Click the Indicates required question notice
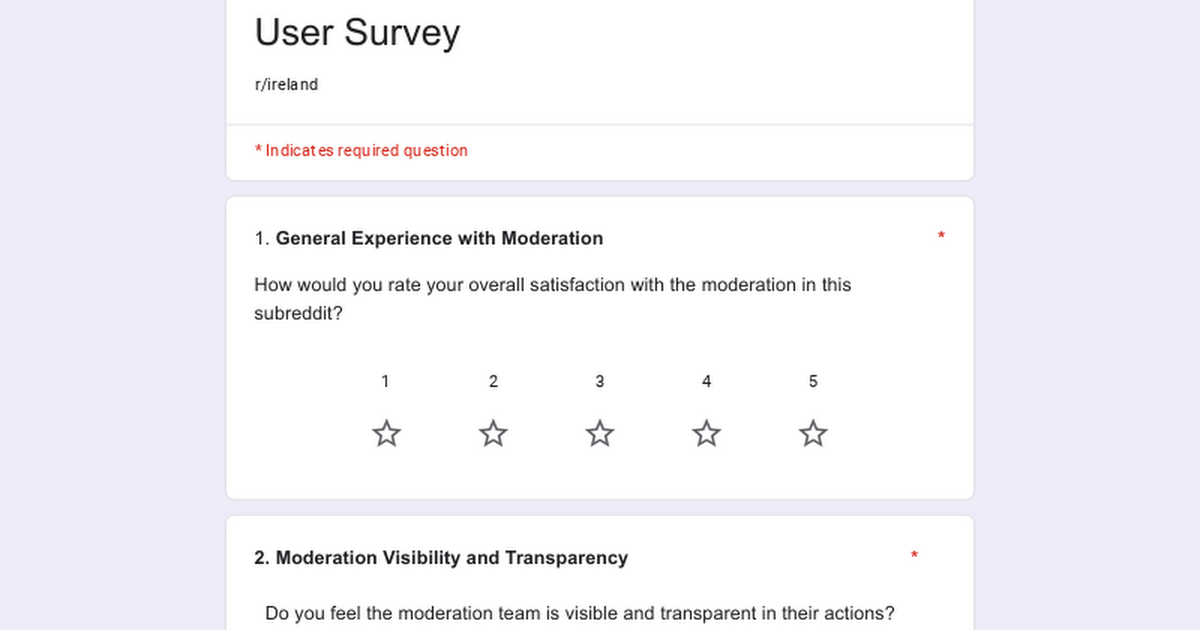Viewport: 1200px width, 630px height. click(361, 151)
